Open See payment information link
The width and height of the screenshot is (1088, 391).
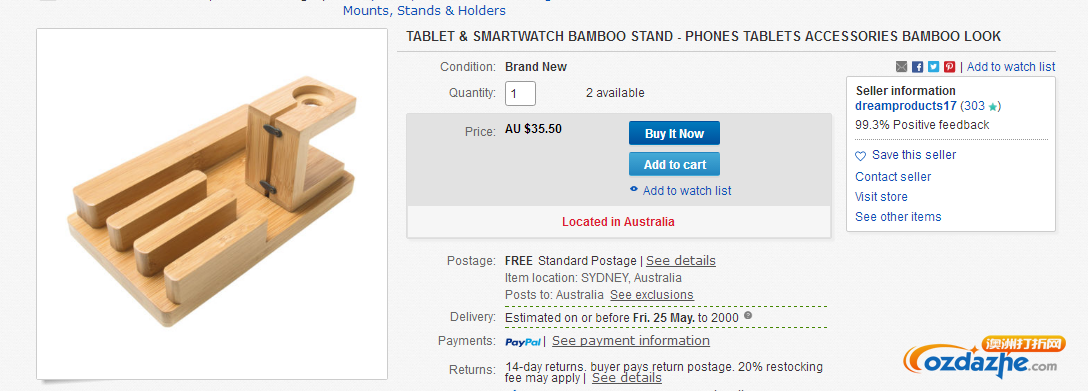click(631, 340)
